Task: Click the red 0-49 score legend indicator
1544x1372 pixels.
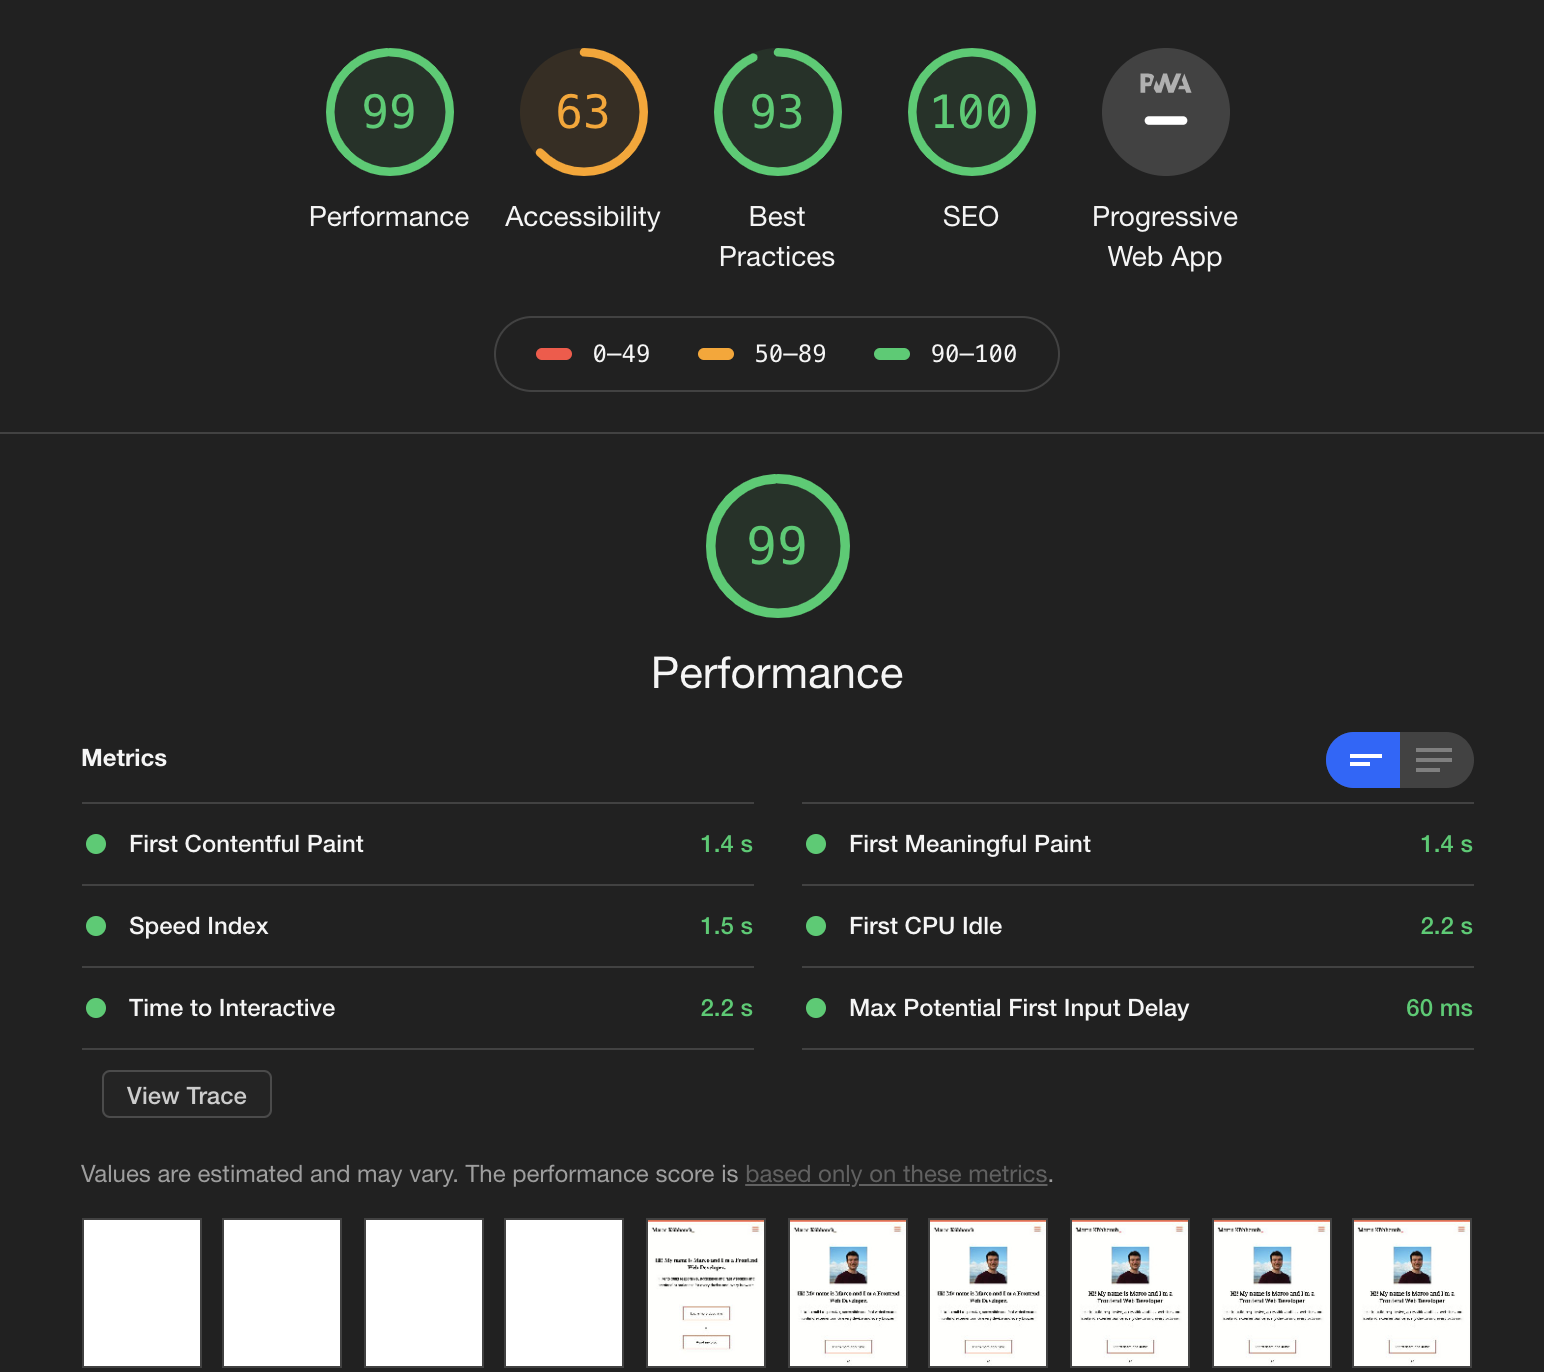Action: point(554,353)
